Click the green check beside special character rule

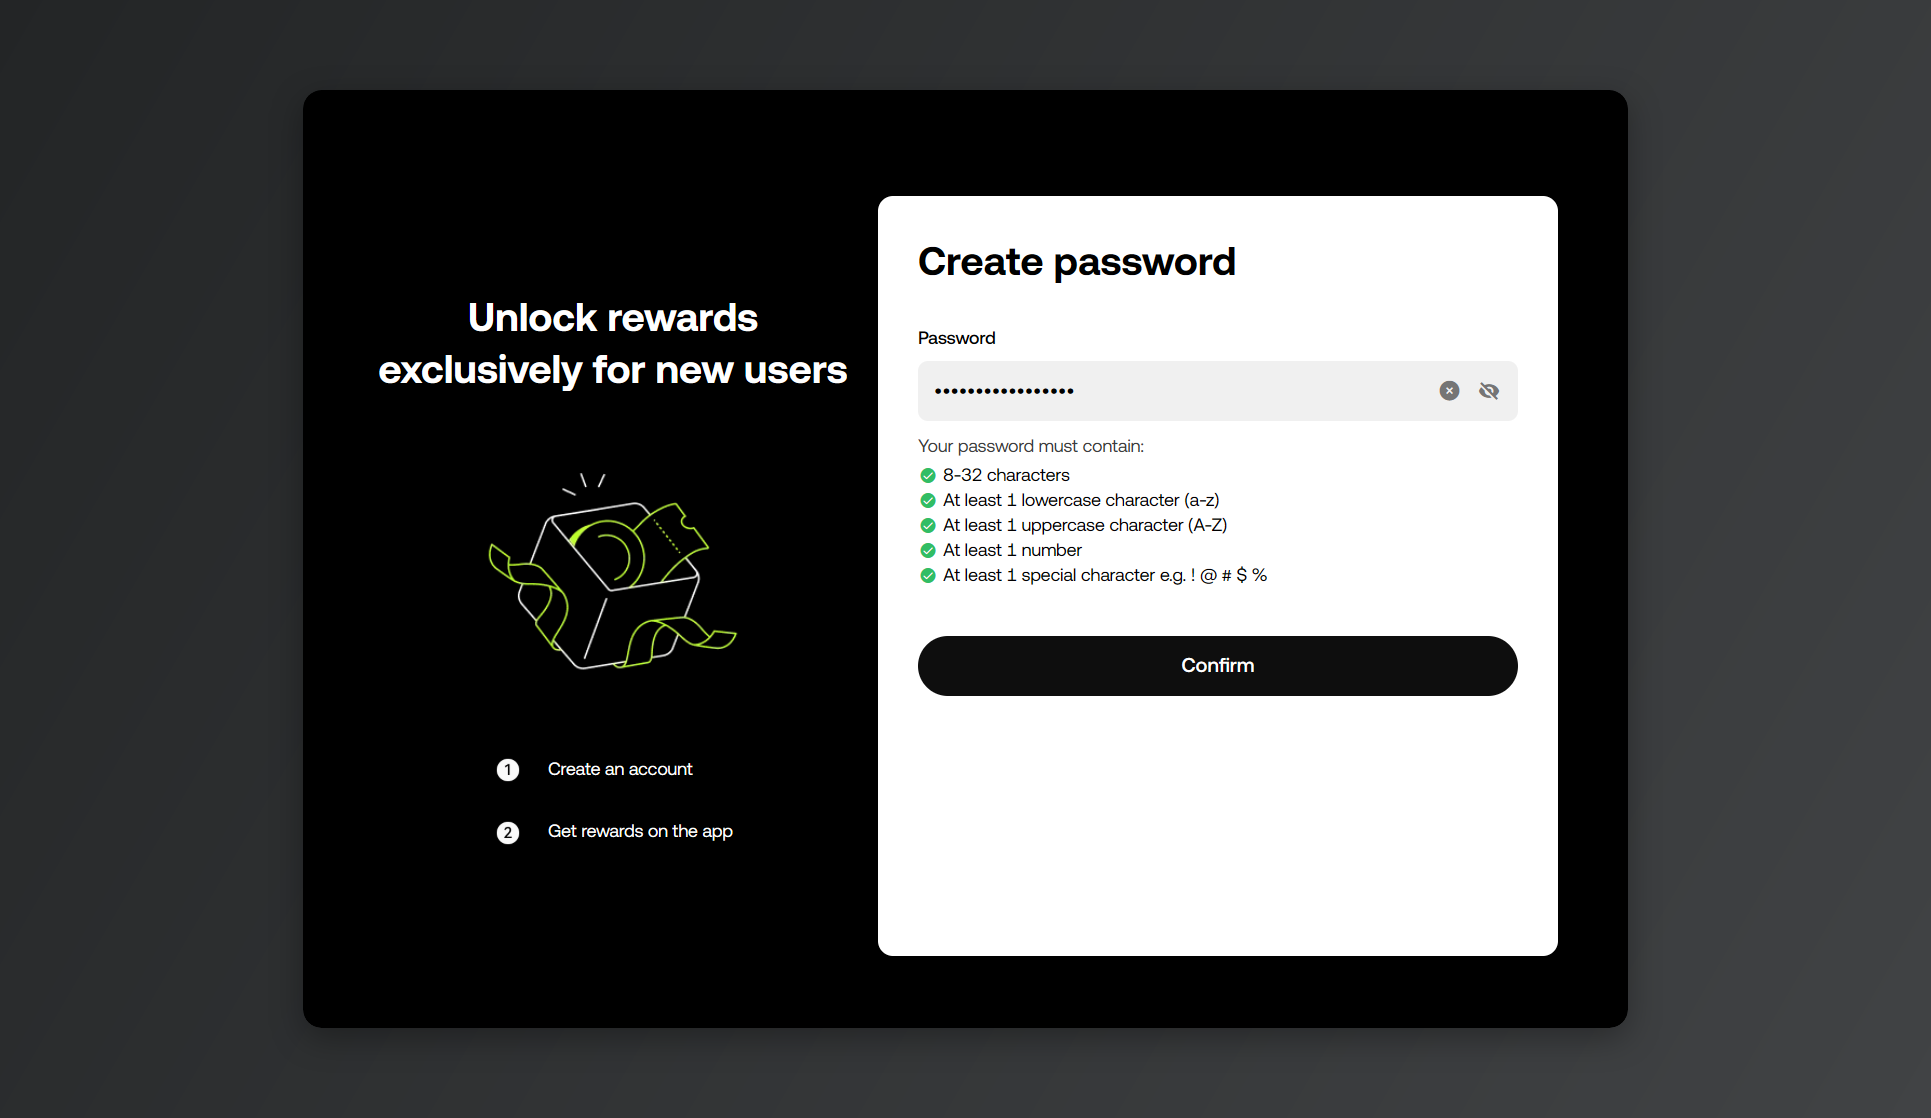[x=928, y=575]
